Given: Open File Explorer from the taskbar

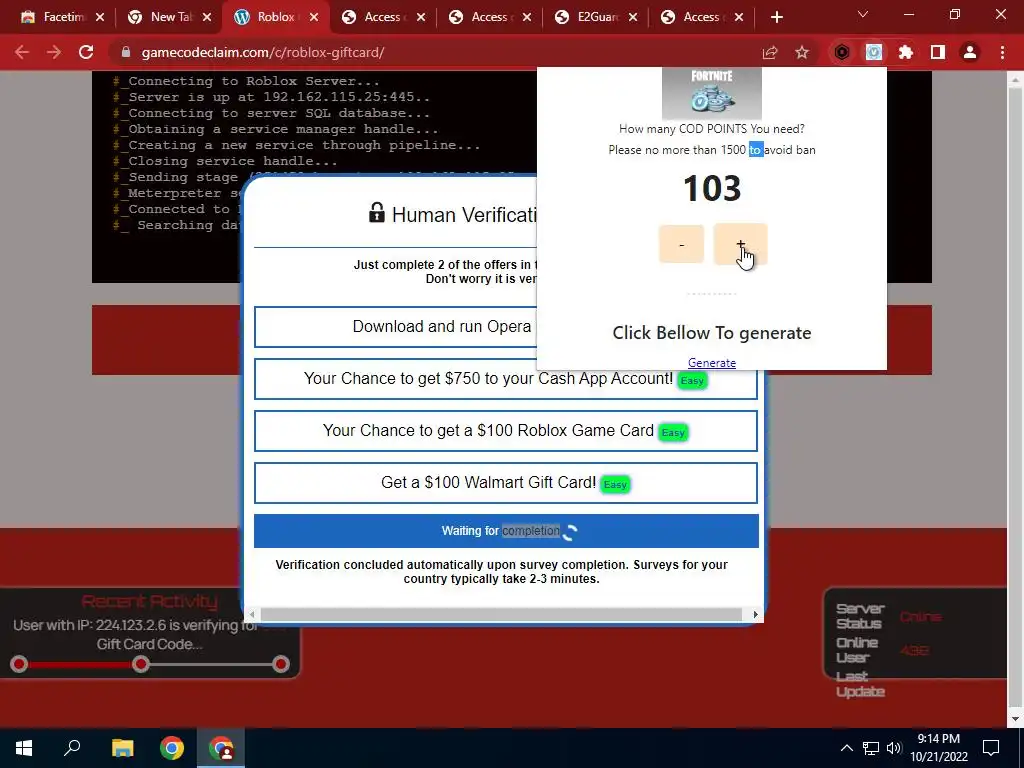Looking at the screenshot, I should (x=122, y=748).
